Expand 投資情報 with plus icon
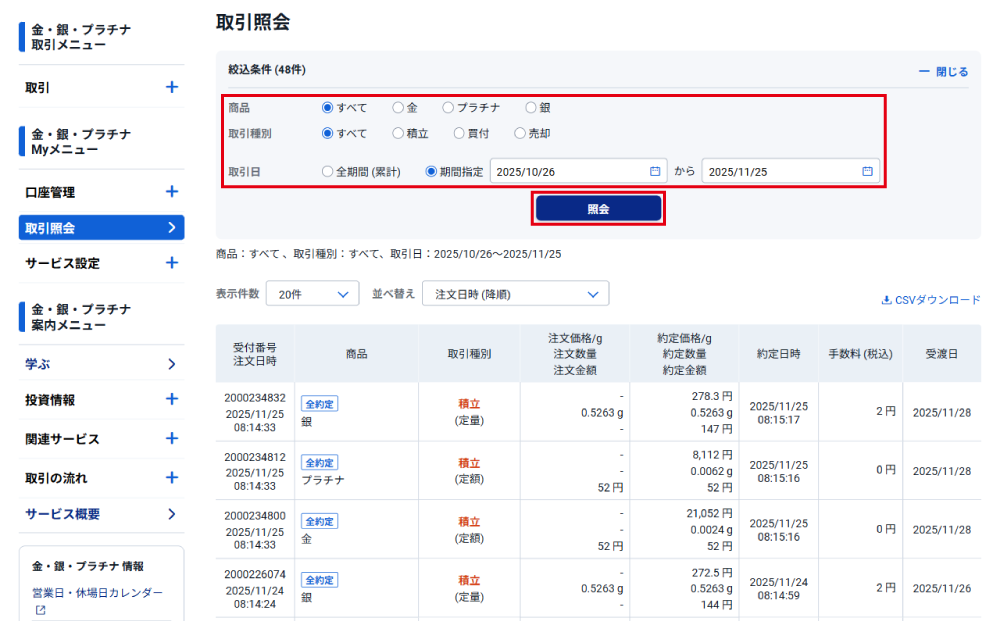 [171, 399]
